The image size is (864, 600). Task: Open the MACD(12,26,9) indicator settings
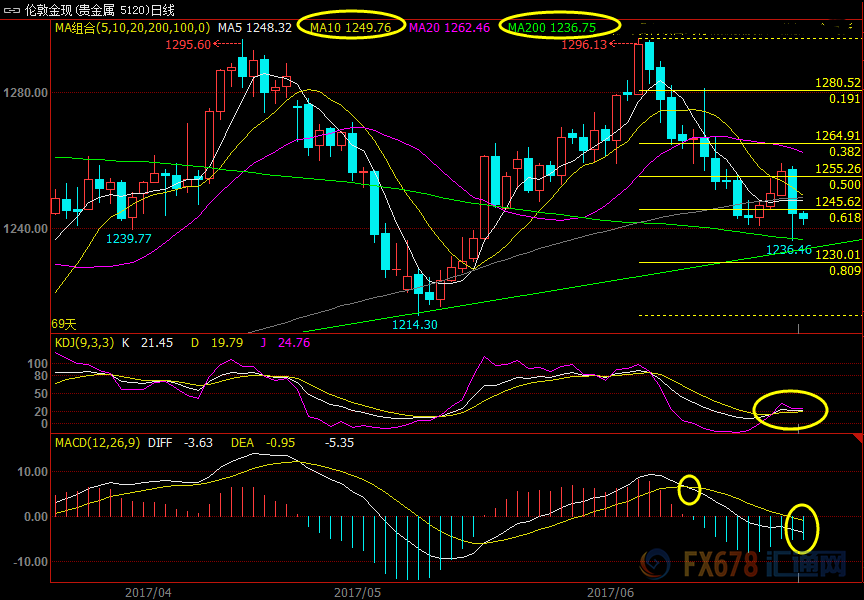click(97, 441)
